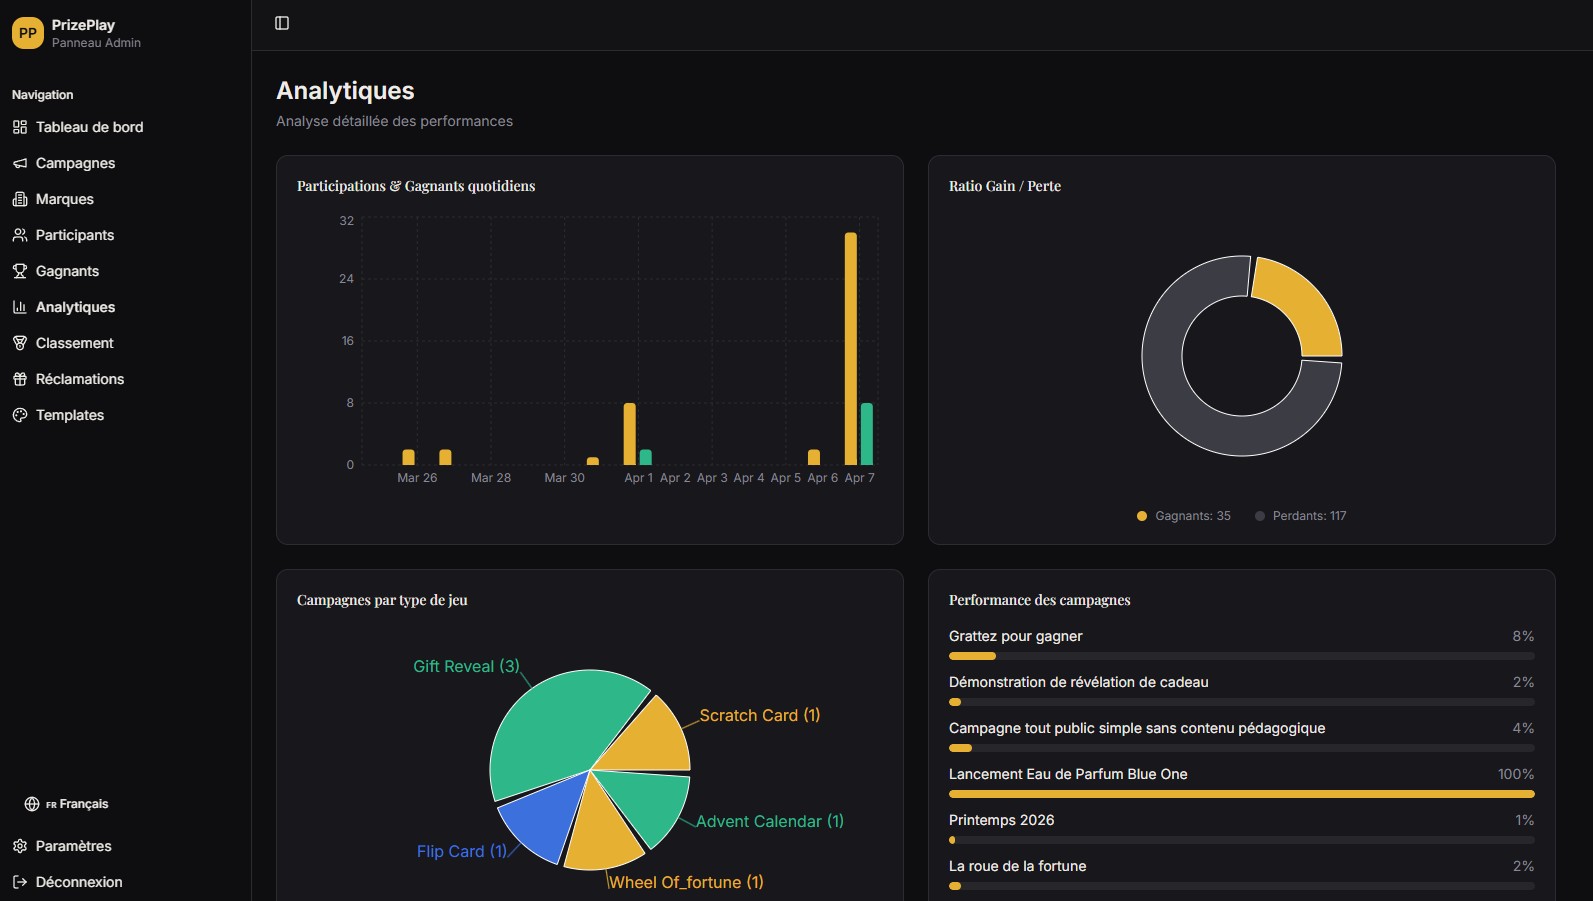Click the Déconnexion logout icon

pos(20,882)
